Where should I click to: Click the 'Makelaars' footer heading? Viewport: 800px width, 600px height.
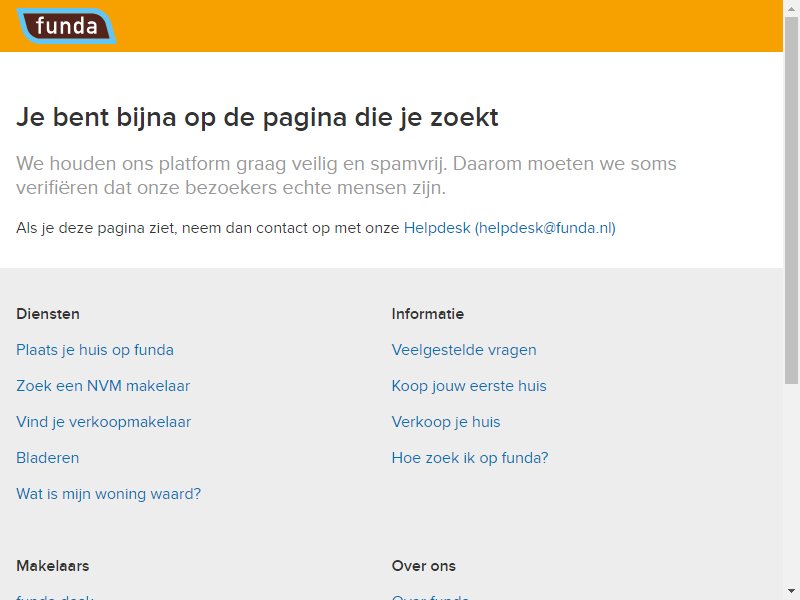click(53, 566)
